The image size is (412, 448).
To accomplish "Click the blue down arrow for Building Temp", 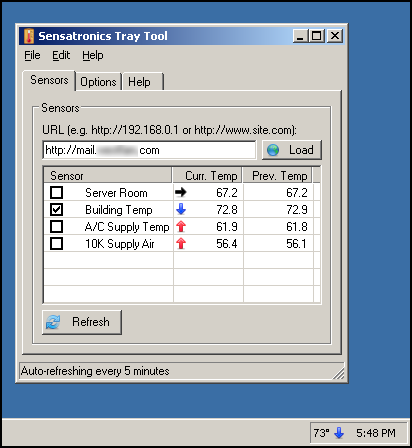I will pos(181,209).
